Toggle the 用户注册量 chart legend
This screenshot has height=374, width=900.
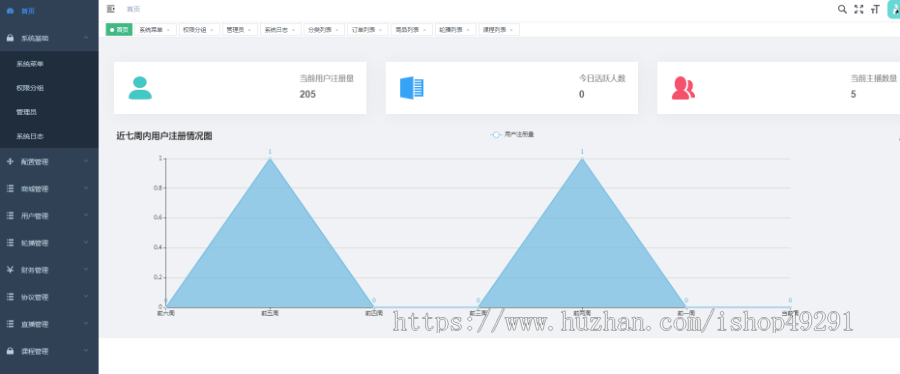pos(512,135)
